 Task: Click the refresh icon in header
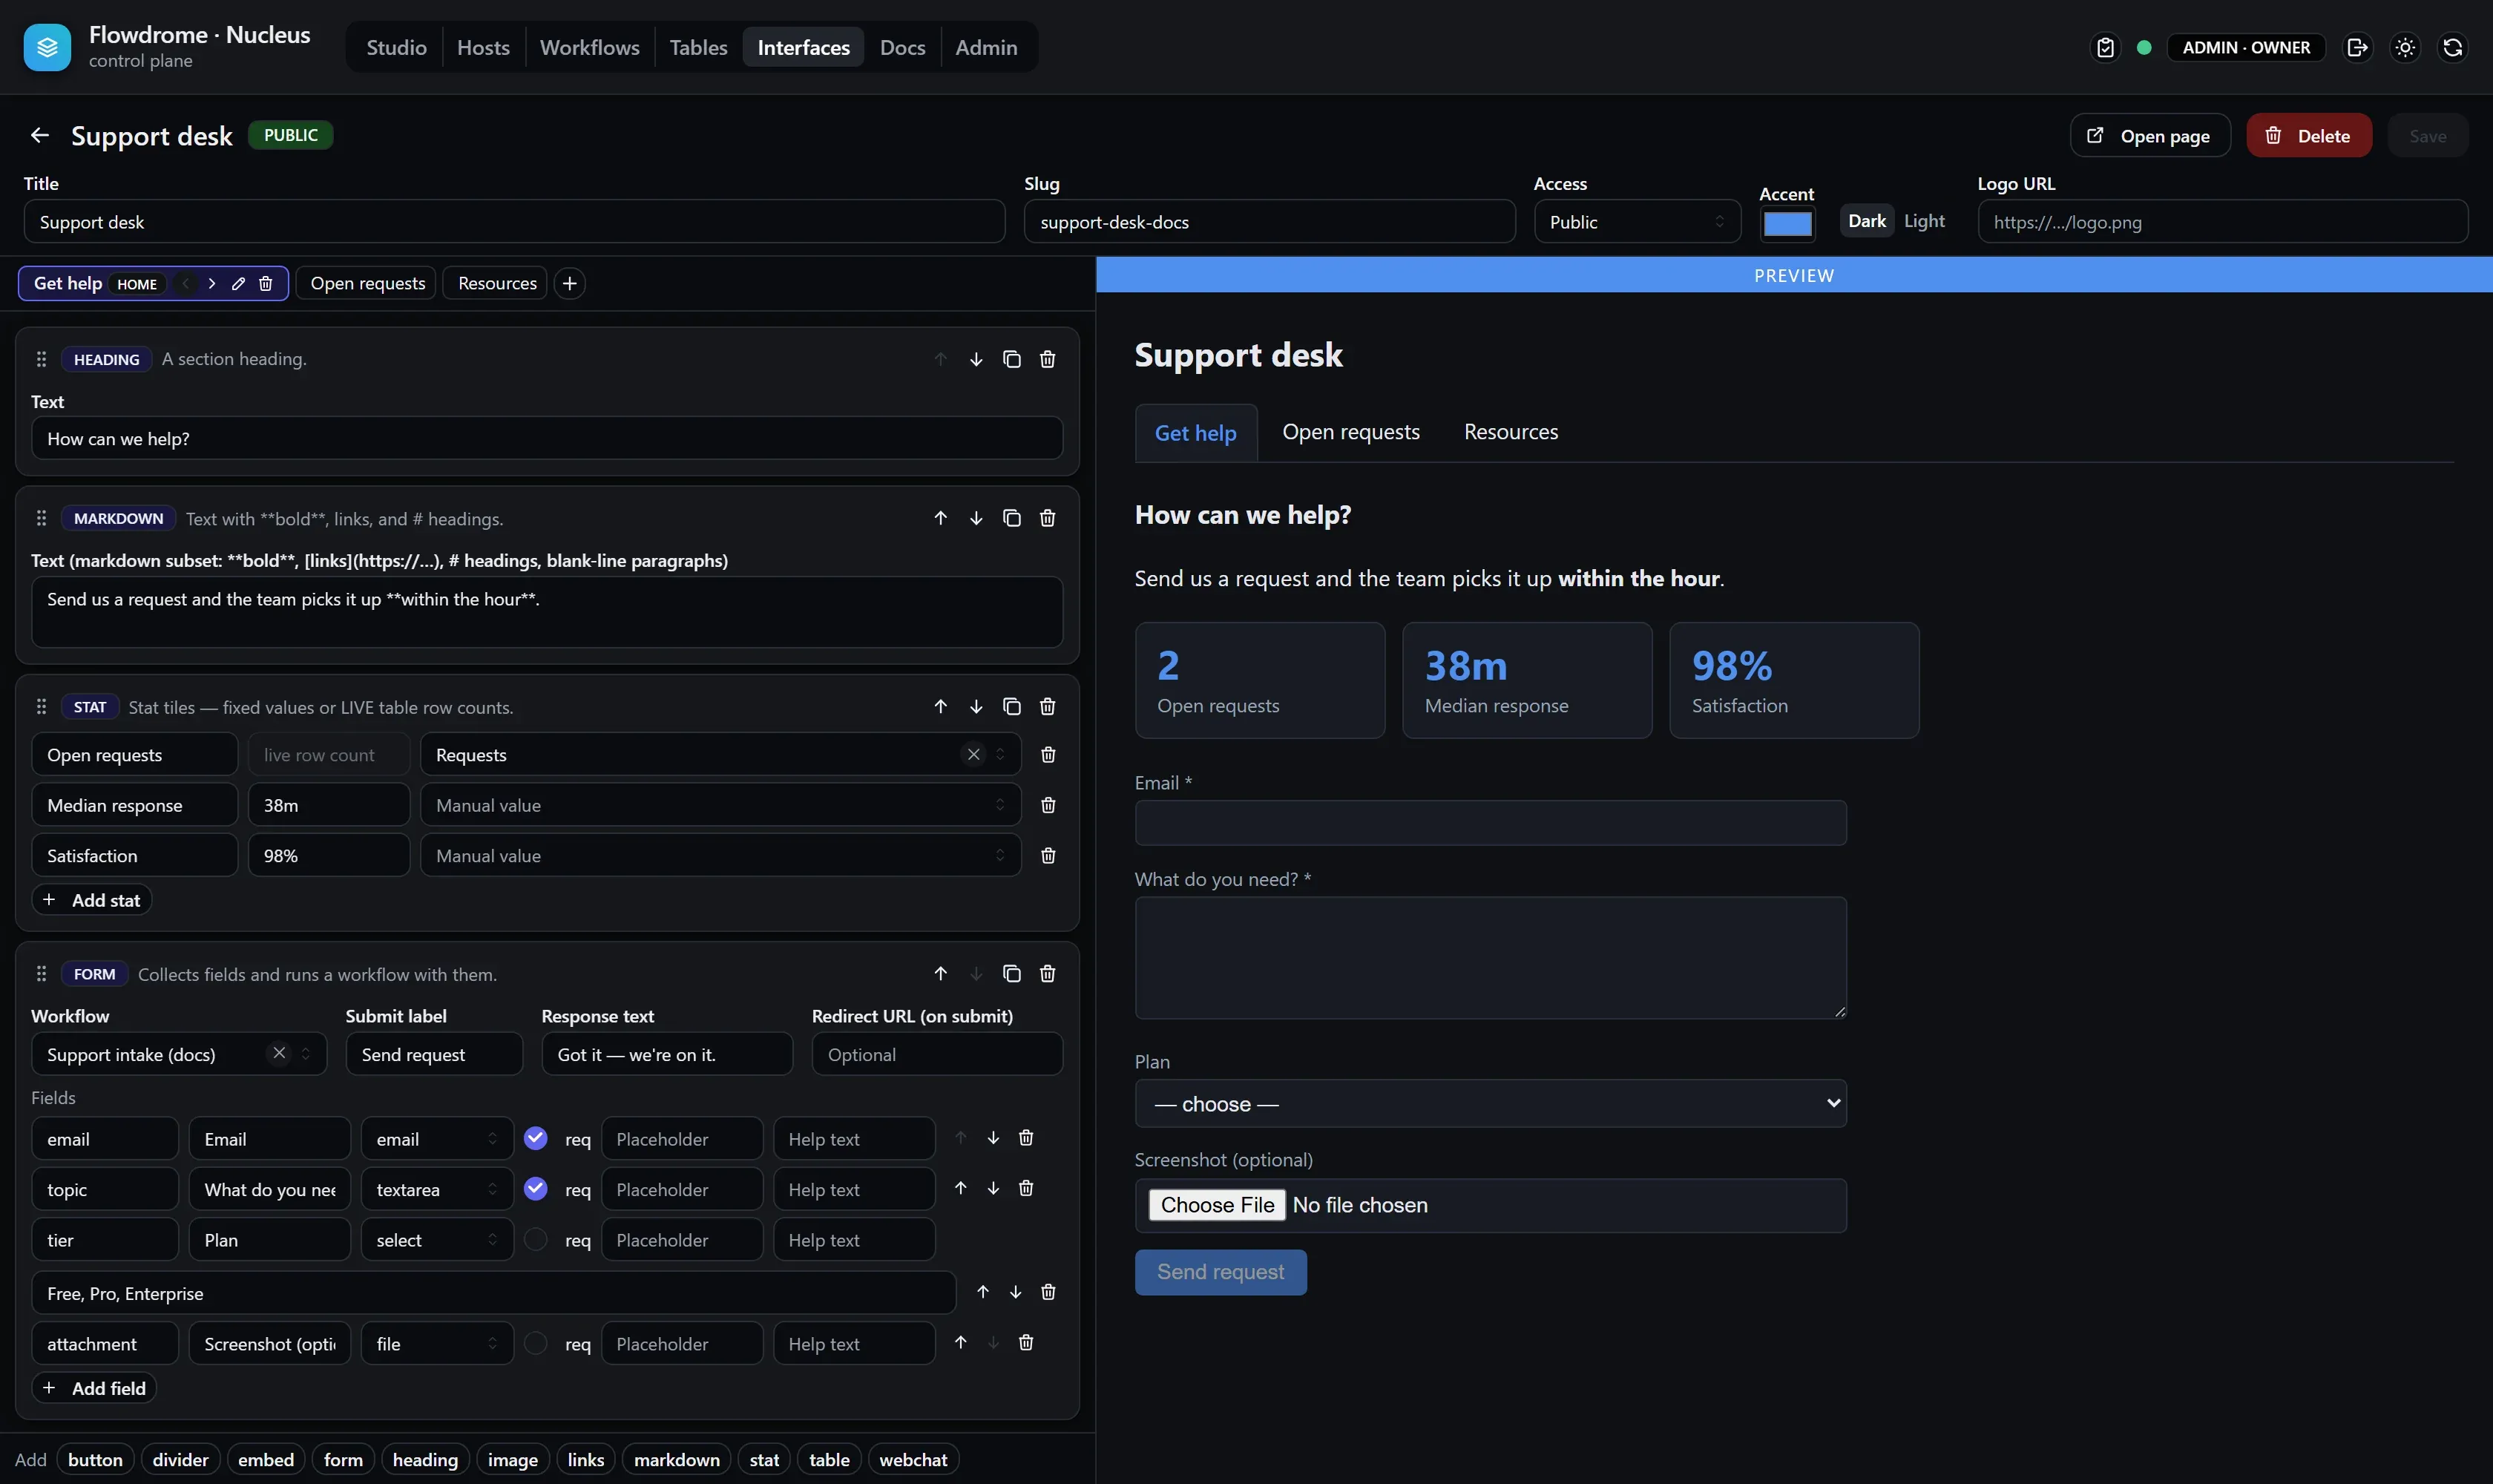pyautogui.click(x=2452, y=47)
